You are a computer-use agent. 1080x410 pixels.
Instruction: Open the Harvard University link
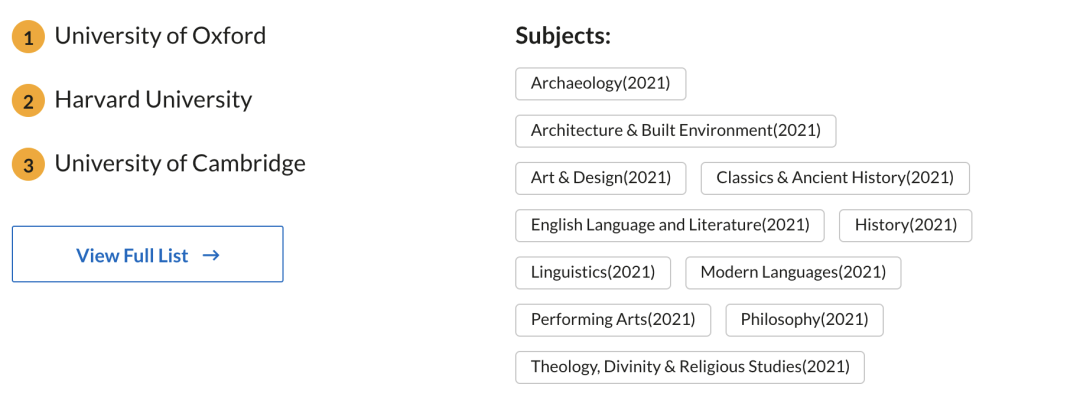(x=153, y=100)
